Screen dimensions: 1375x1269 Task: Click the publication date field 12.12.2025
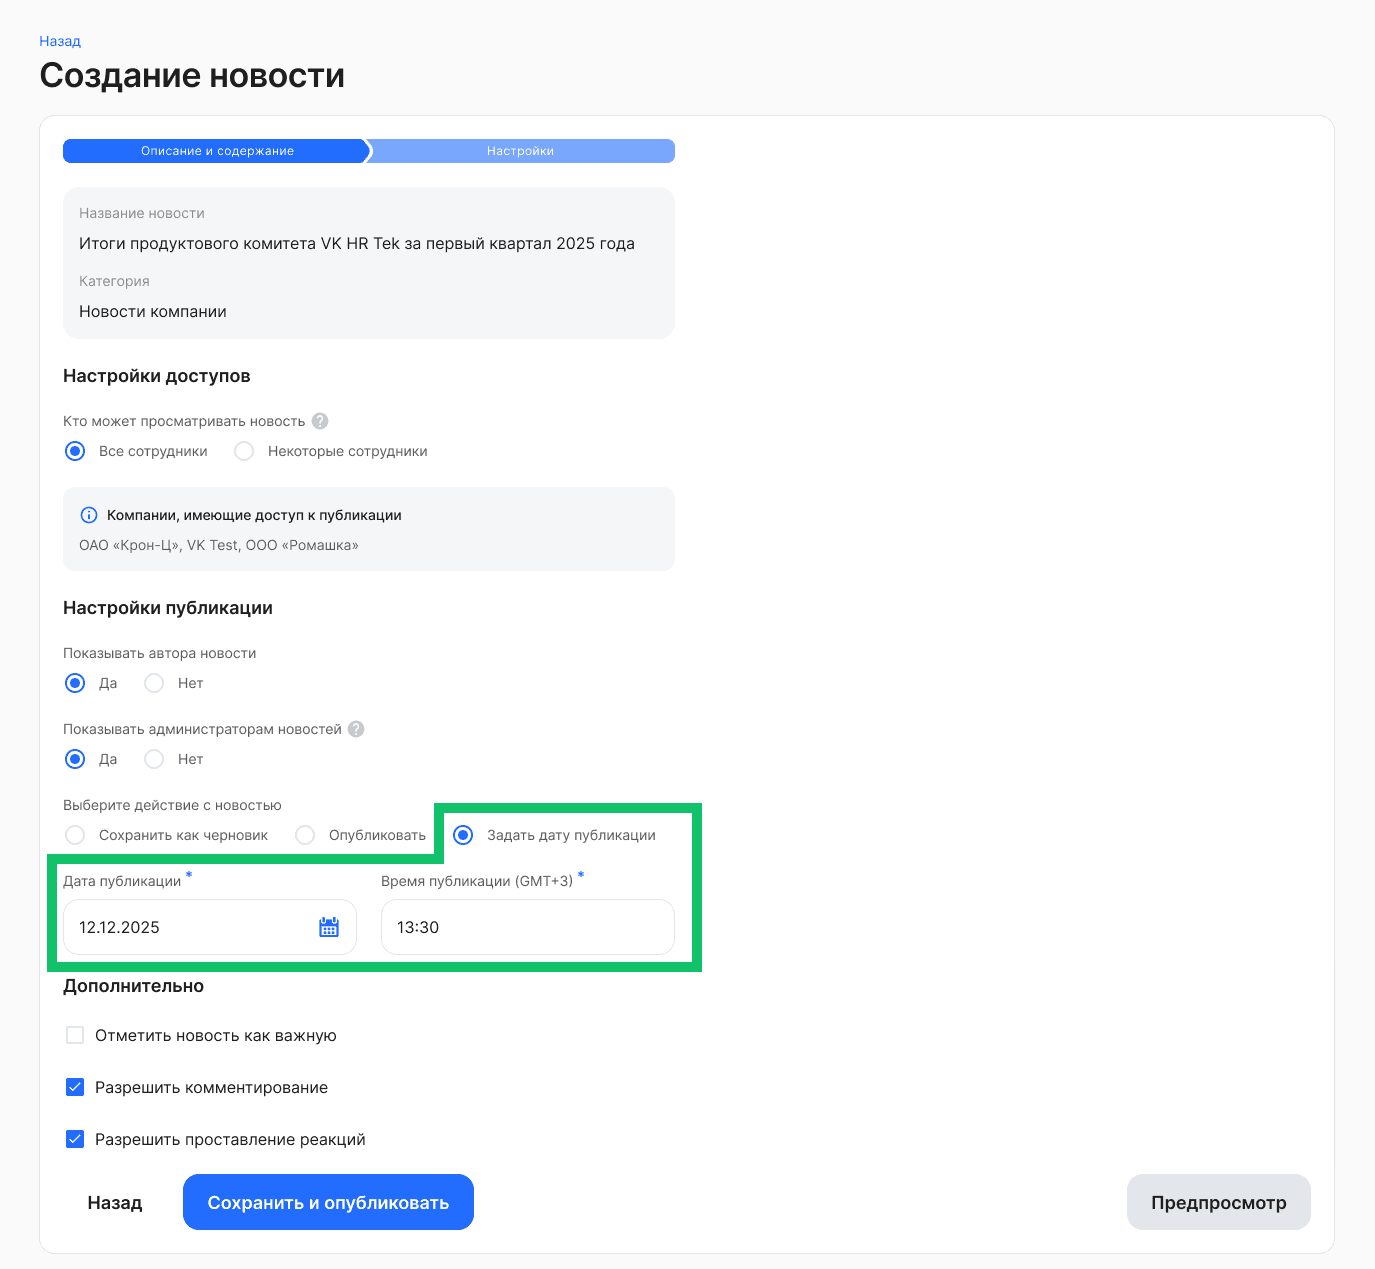190,927
